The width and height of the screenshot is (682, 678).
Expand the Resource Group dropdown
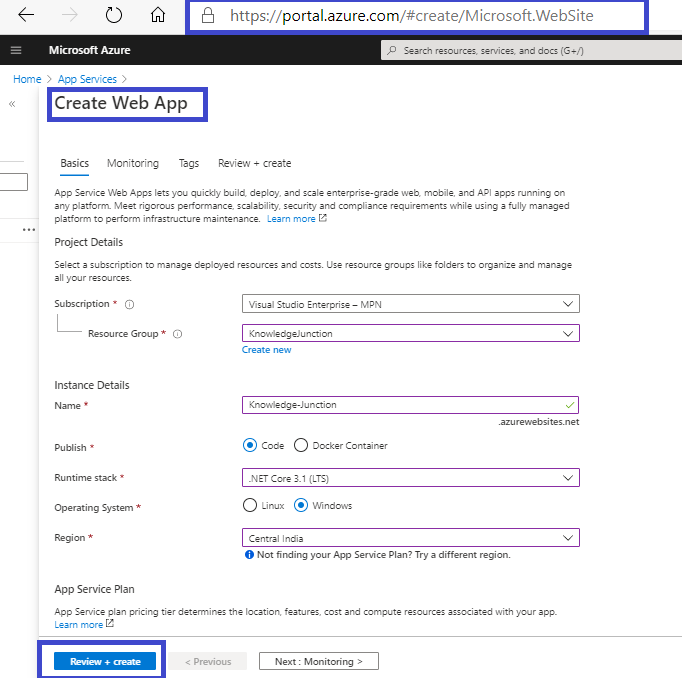tap(411, 333)
